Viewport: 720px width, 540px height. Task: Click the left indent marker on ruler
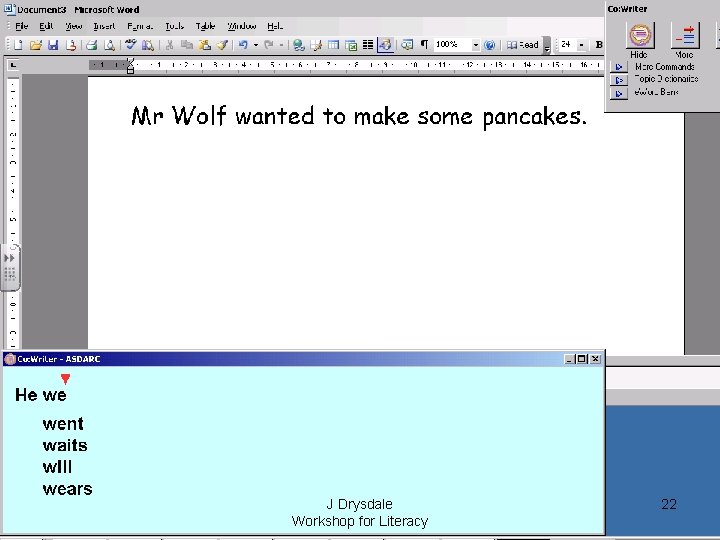click(x=130, y=70)
